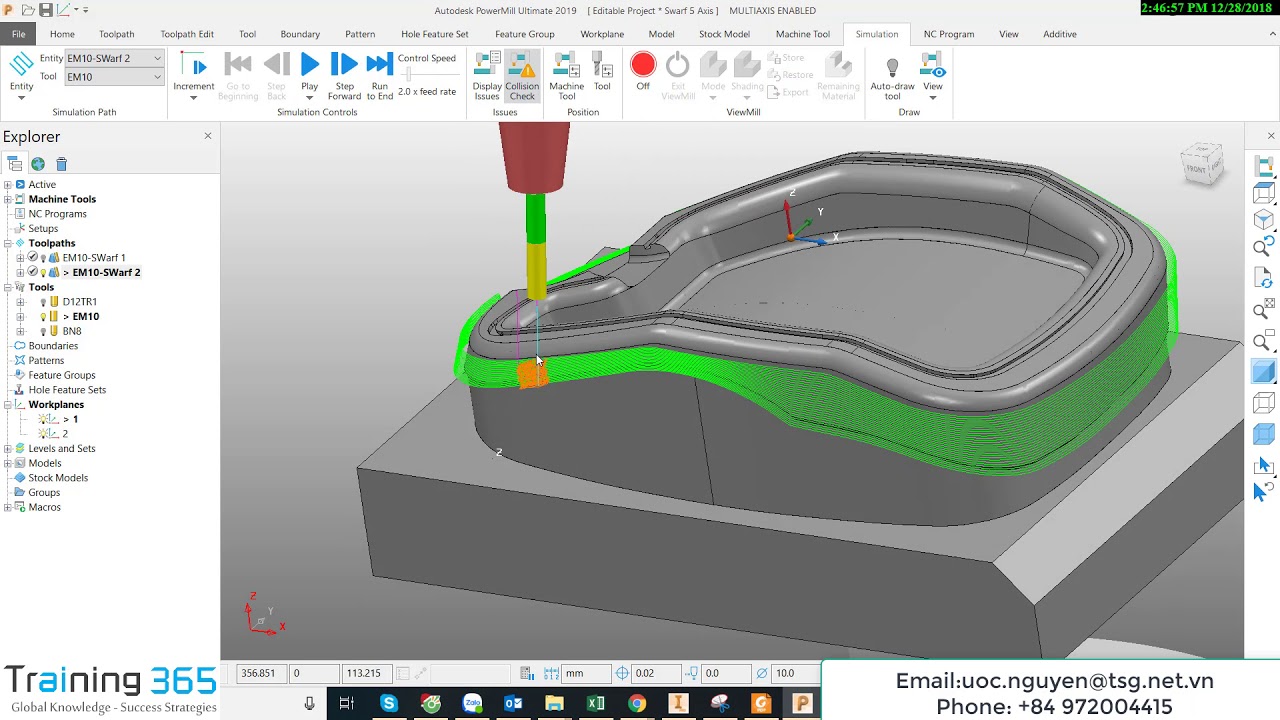The height and width of the screenshot is (720, 1280).
Task: Click the tolerance field showing 0.02
Action: pyautogui.click(x=657, y=674)
